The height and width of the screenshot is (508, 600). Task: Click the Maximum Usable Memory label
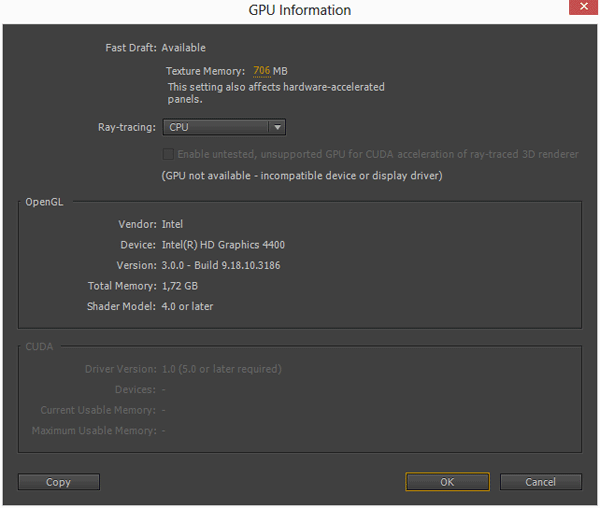coord(94,431)
